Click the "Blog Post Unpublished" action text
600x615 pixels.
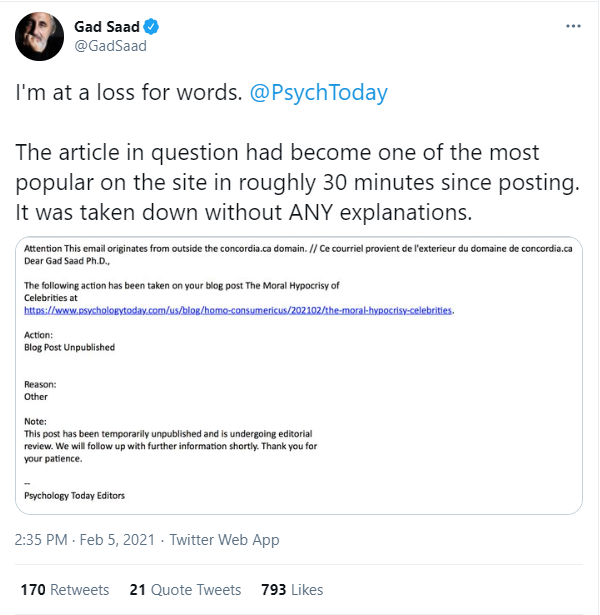[70, 348]
